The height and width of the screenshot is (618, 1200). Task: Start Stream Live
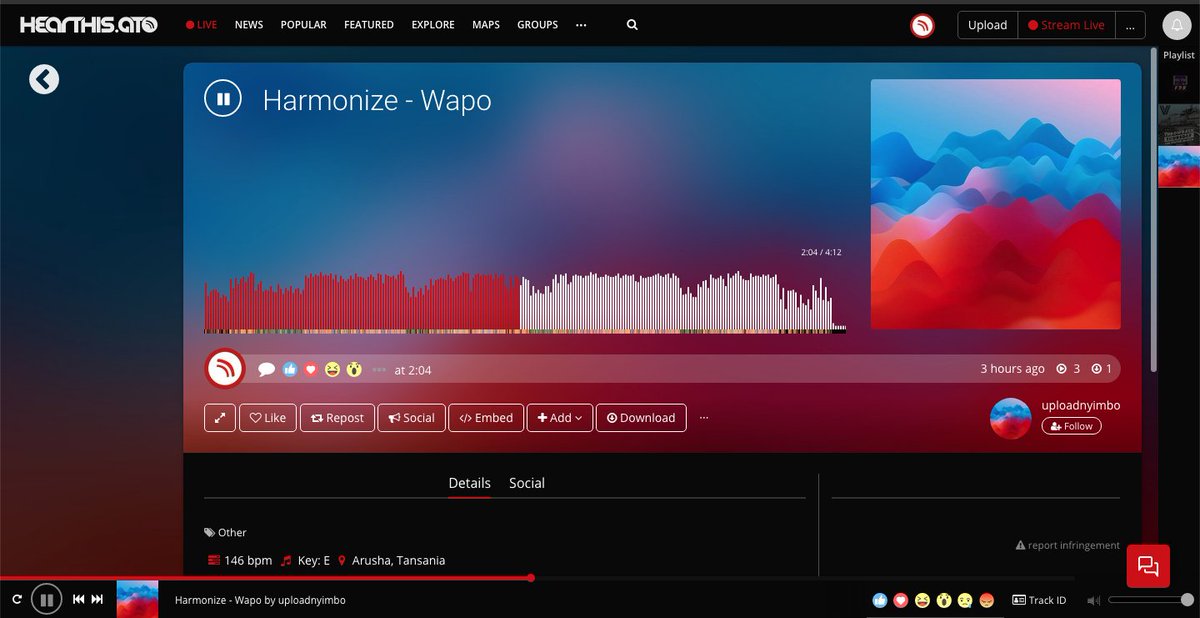(1066, 25)
